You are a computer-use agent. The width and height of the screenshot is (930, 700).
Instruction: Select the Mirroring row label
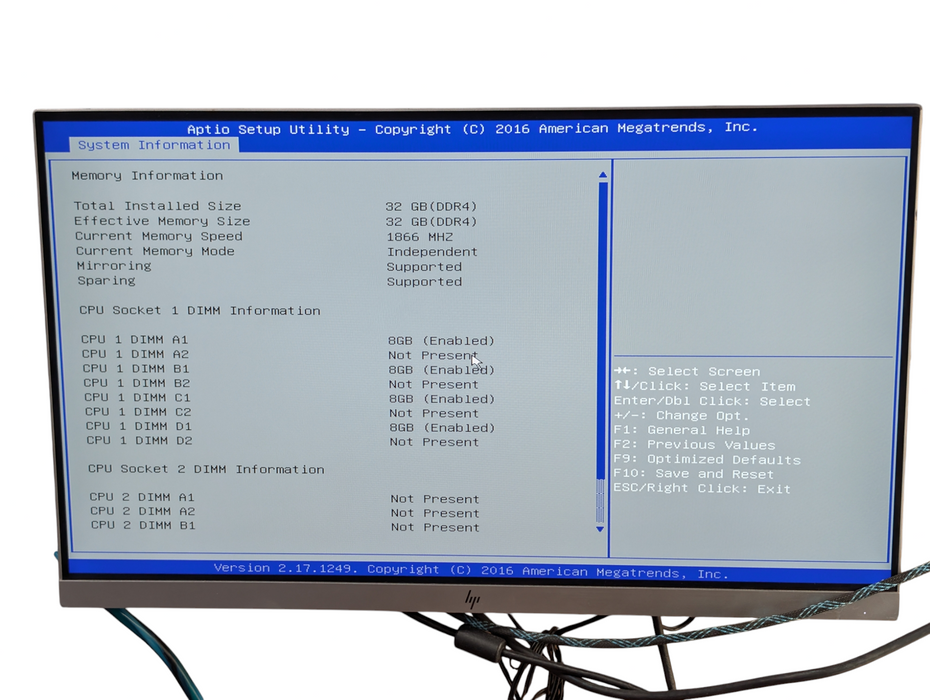[114, 266]
